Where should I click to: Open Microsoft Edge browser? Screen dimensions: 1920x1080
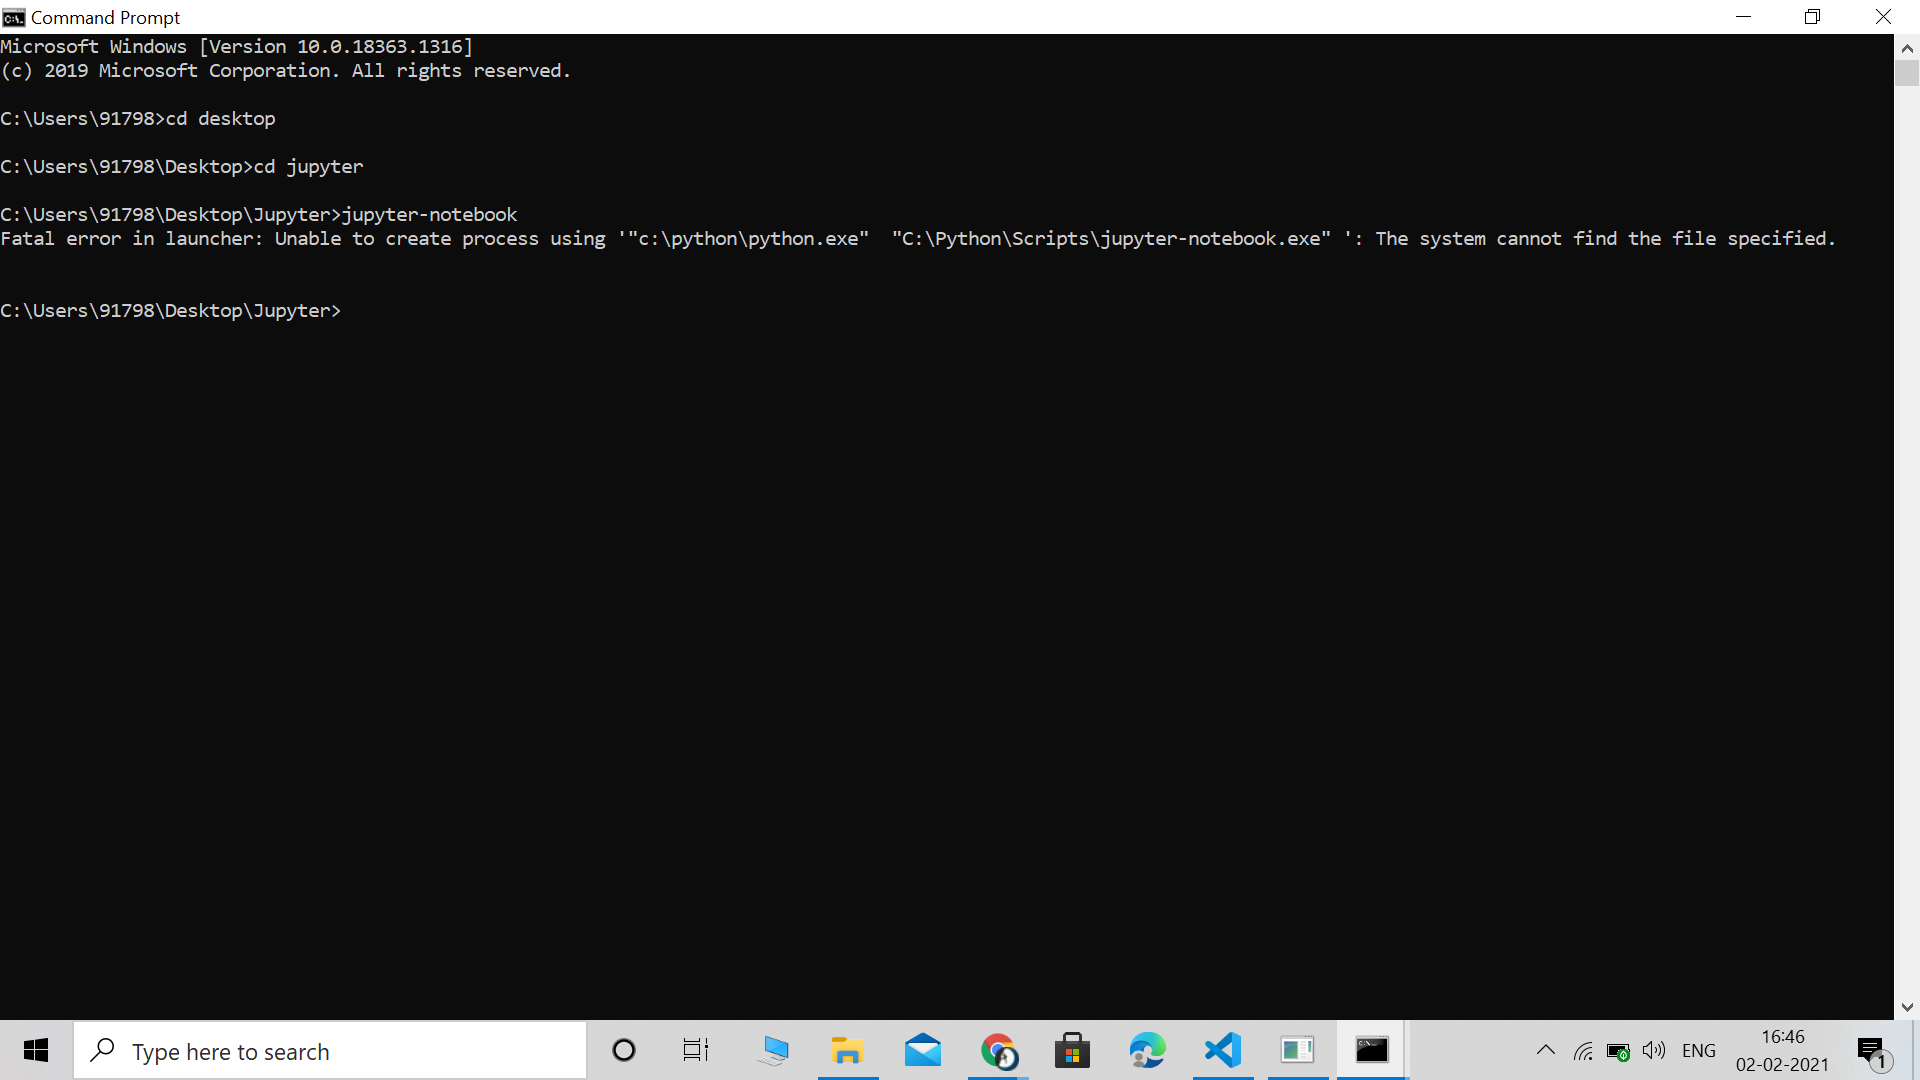point(1146,1051)
